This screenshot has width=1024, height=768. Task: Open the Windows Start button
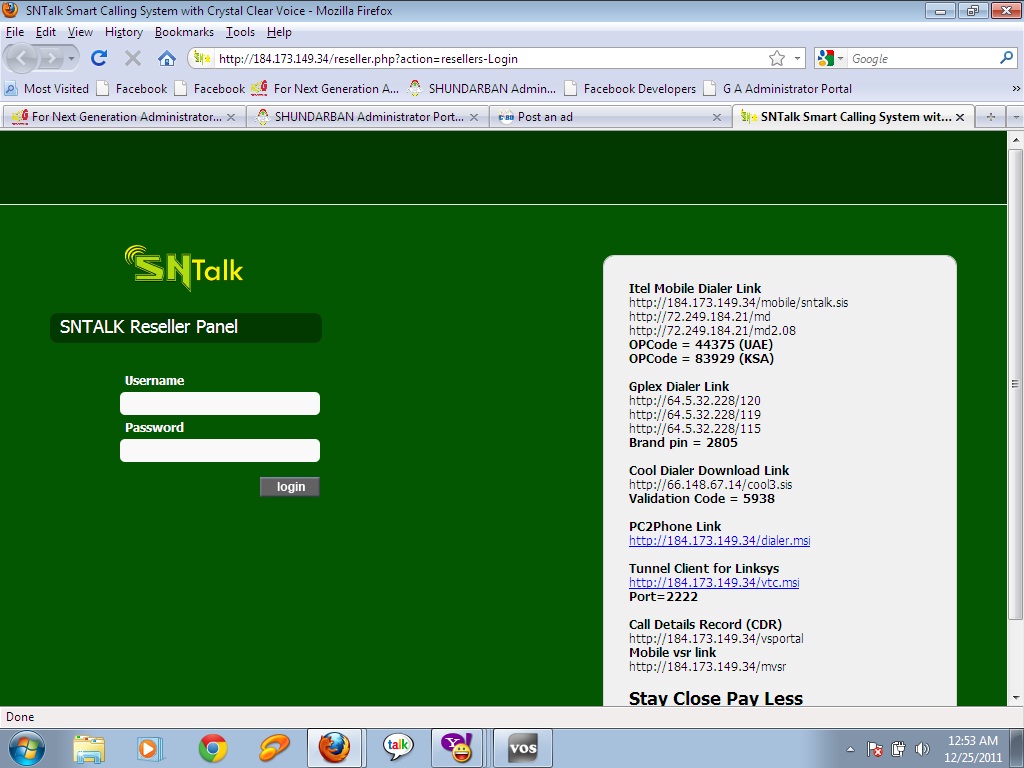(x=26, y=748)
